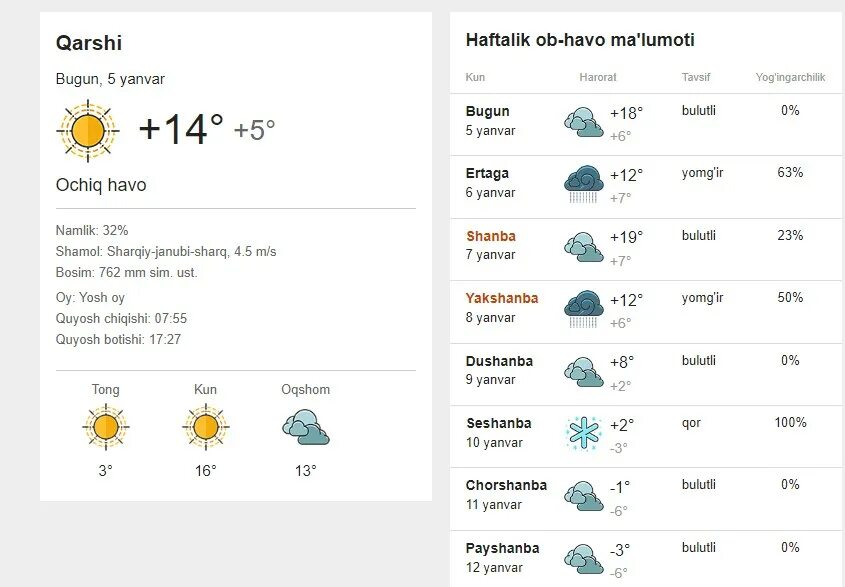Click the cloudy icon for Bugun row
The height and width of the screenshot is (587, 845).
[x=584, y=122]
